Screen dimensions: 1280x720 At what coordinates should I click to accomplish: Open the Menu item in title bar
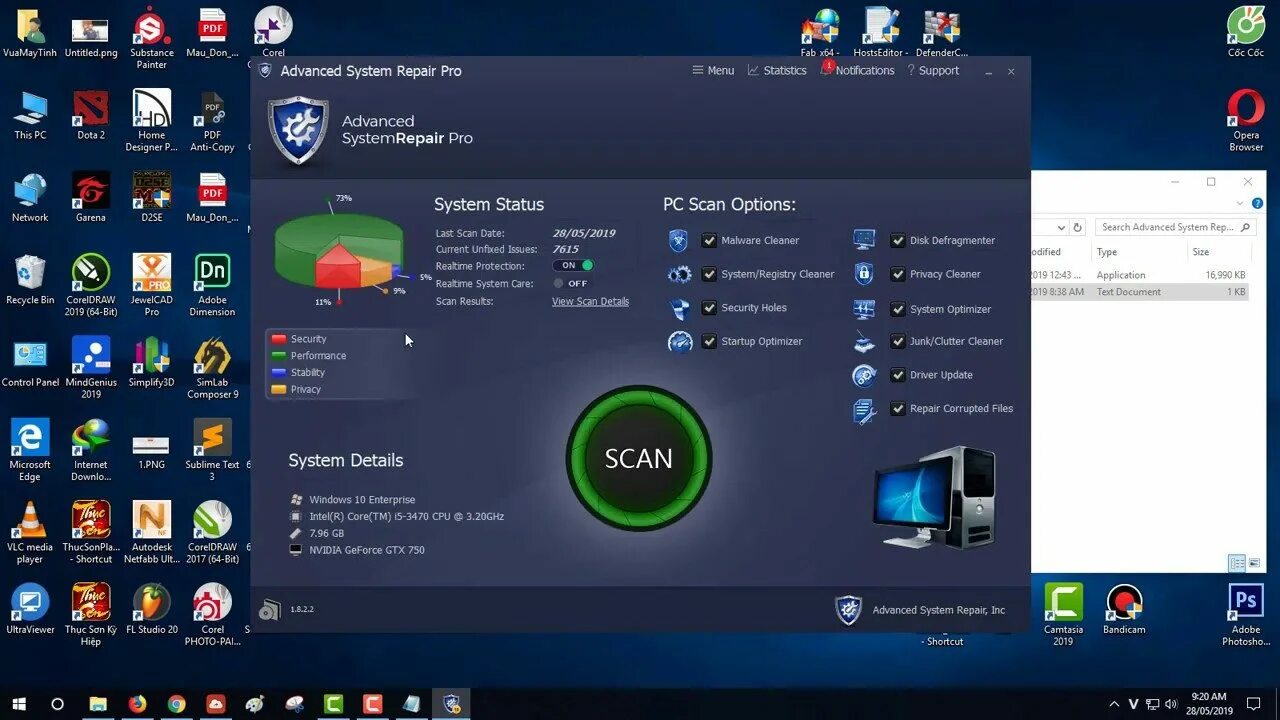click(713, 71)
